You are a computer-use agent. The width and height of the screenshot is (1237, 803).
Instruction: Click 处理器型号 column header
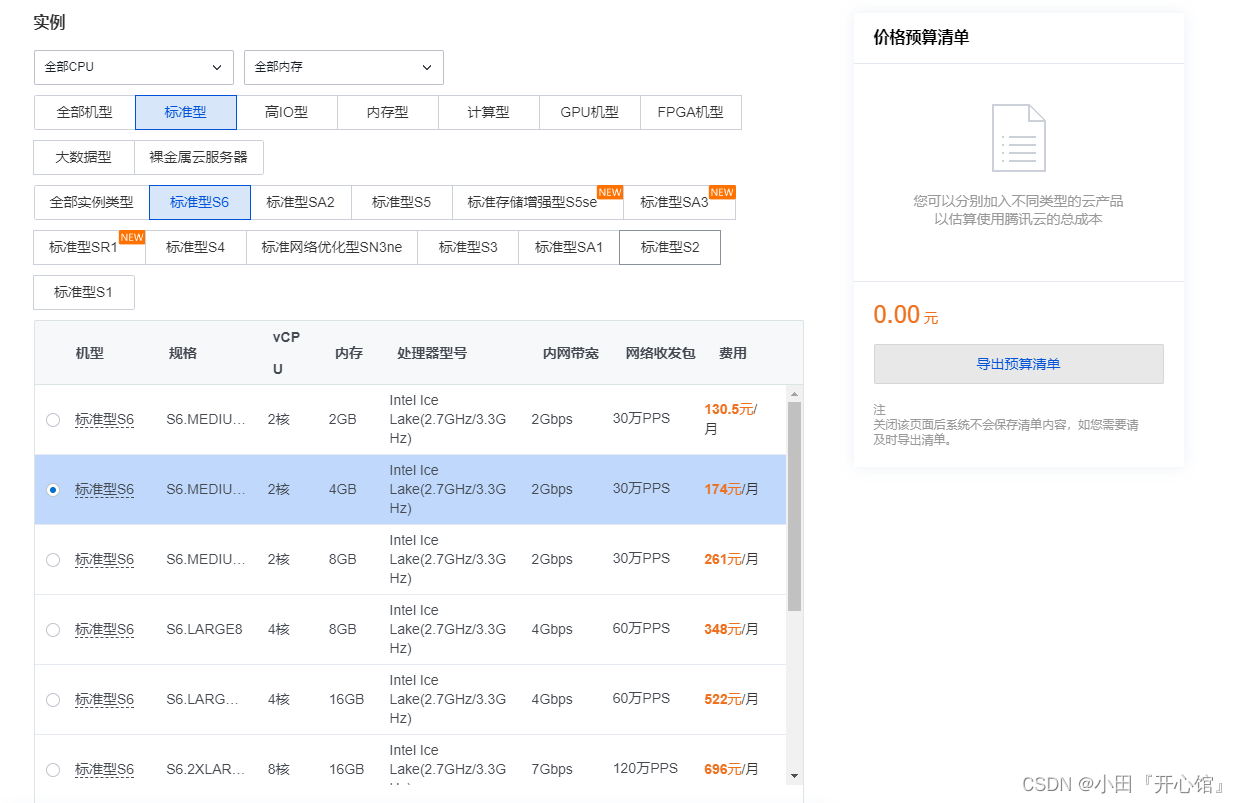pos(432,353)
